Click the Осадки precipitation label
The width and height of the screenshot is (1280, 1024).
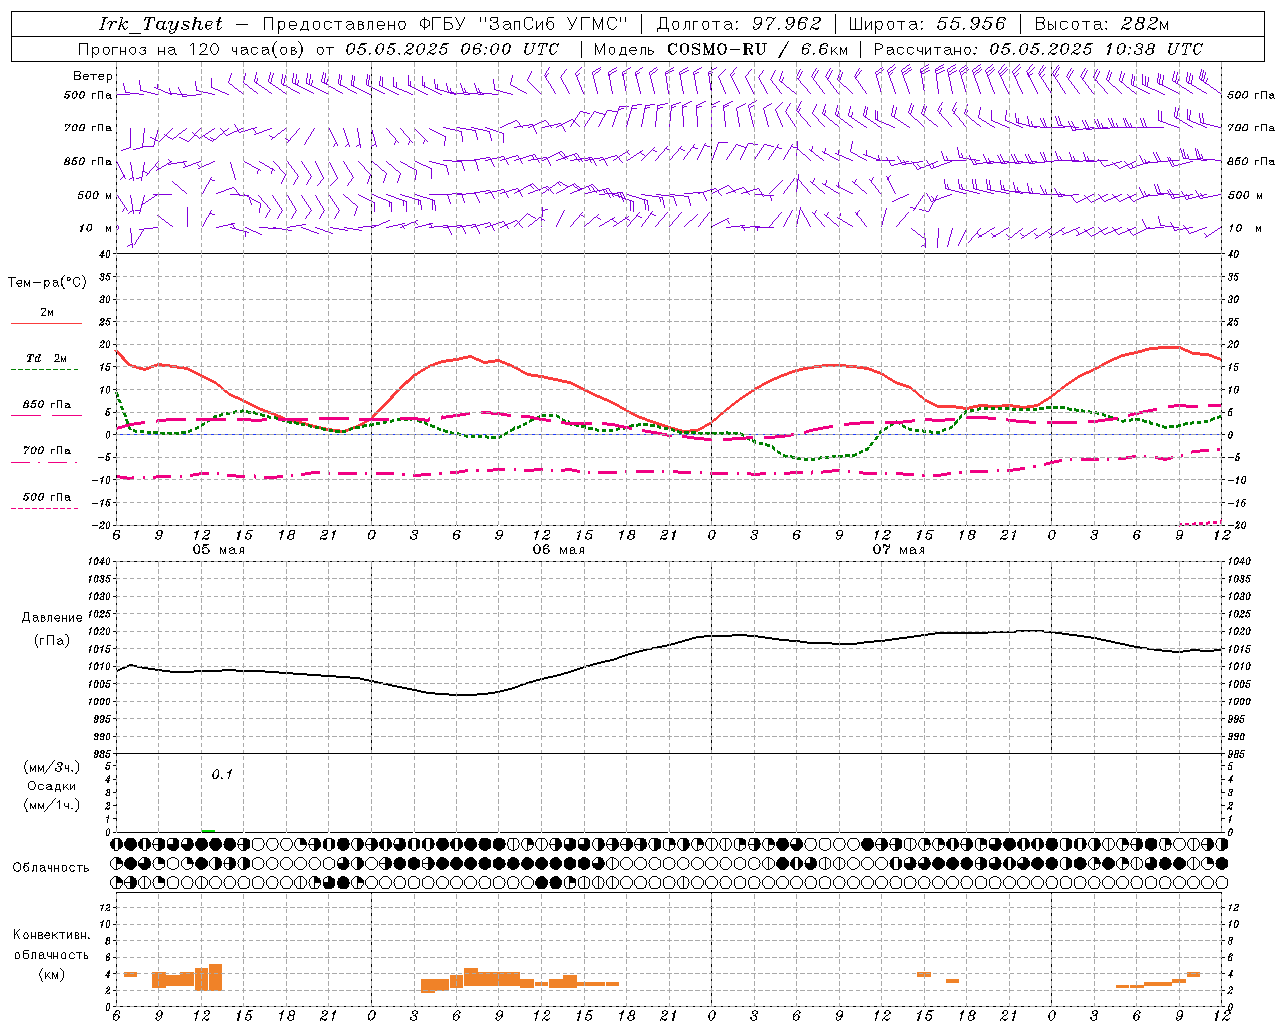(52, 786)
